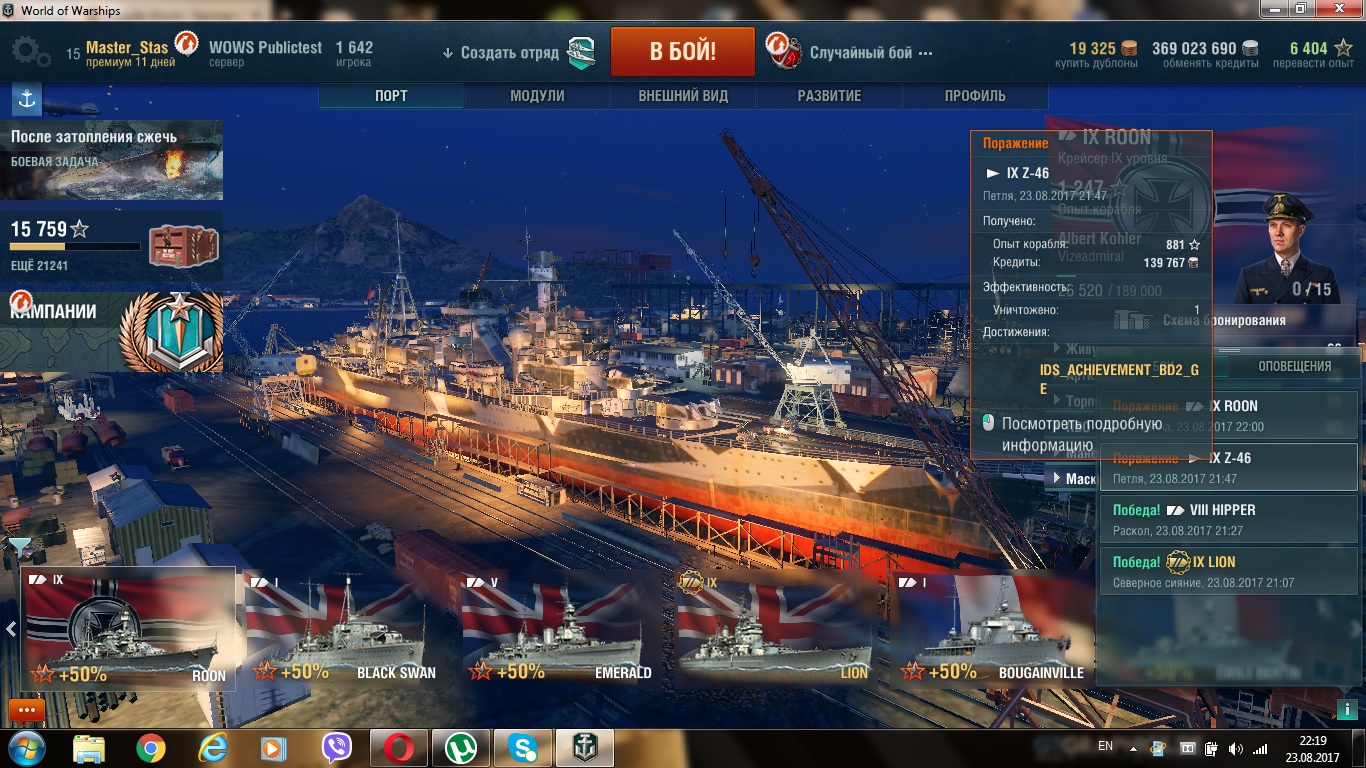This screenshot has height=768, width=1366.
Task: Open the КАМПАНИИ panel
Action: click(112, 331)
